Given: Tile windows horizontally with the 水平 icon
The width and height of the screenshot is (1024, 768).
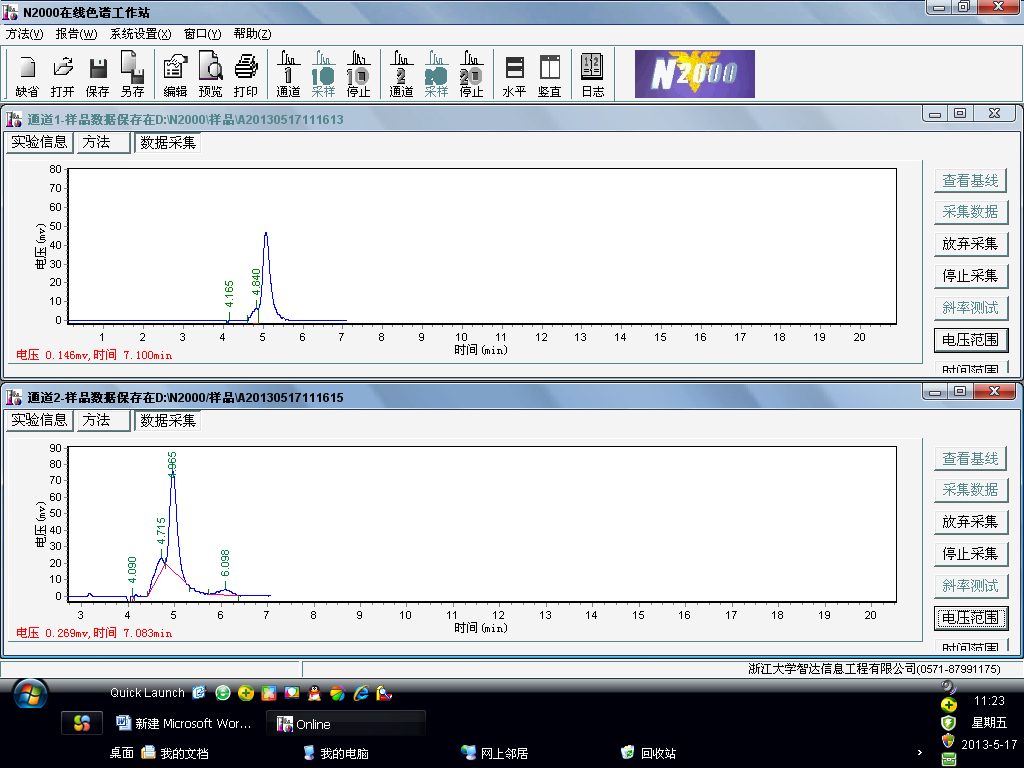Looking at the screenshot, I should point(514,75).
